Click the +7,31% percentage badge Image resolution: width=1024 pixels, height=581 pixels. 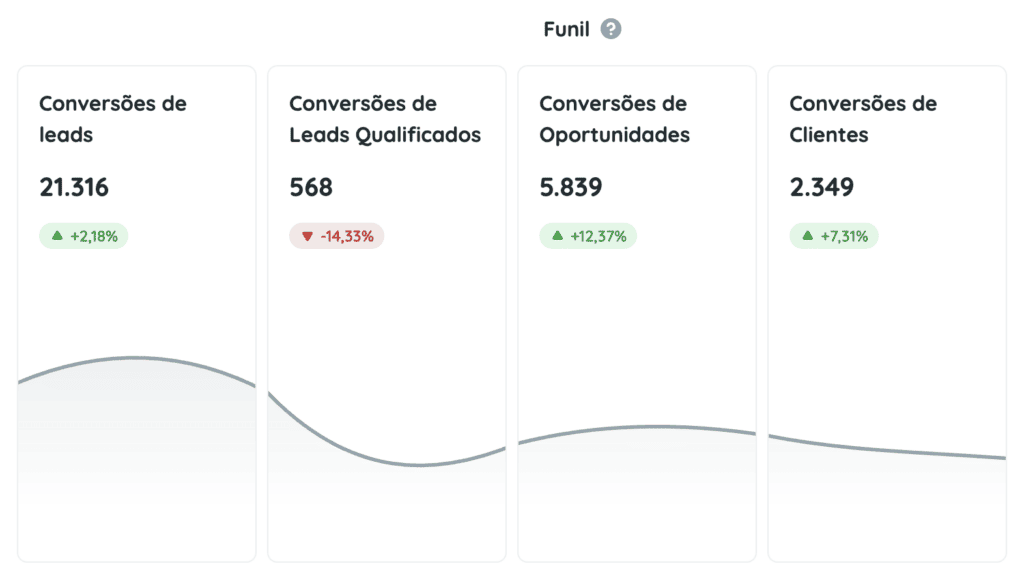pyautogui.click(x=834, y=236)
